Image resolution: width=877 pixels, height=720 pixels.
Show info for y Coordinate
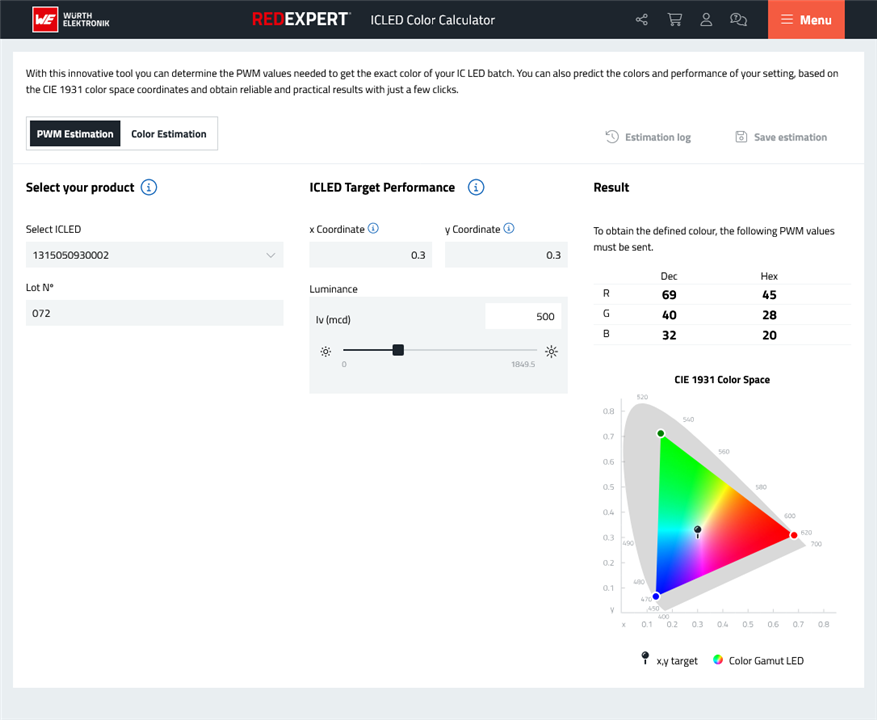coord(508,229)
